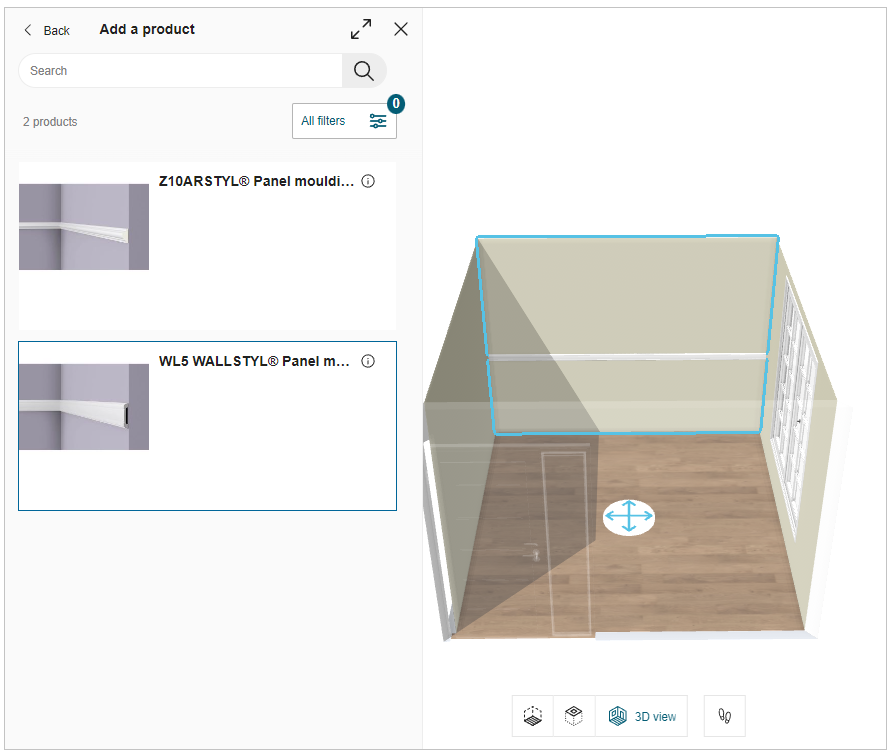Select the Z10 ARSTYL moulding thumbnail
This screenshot has height=754, width=891.
[x=84, y=227]
